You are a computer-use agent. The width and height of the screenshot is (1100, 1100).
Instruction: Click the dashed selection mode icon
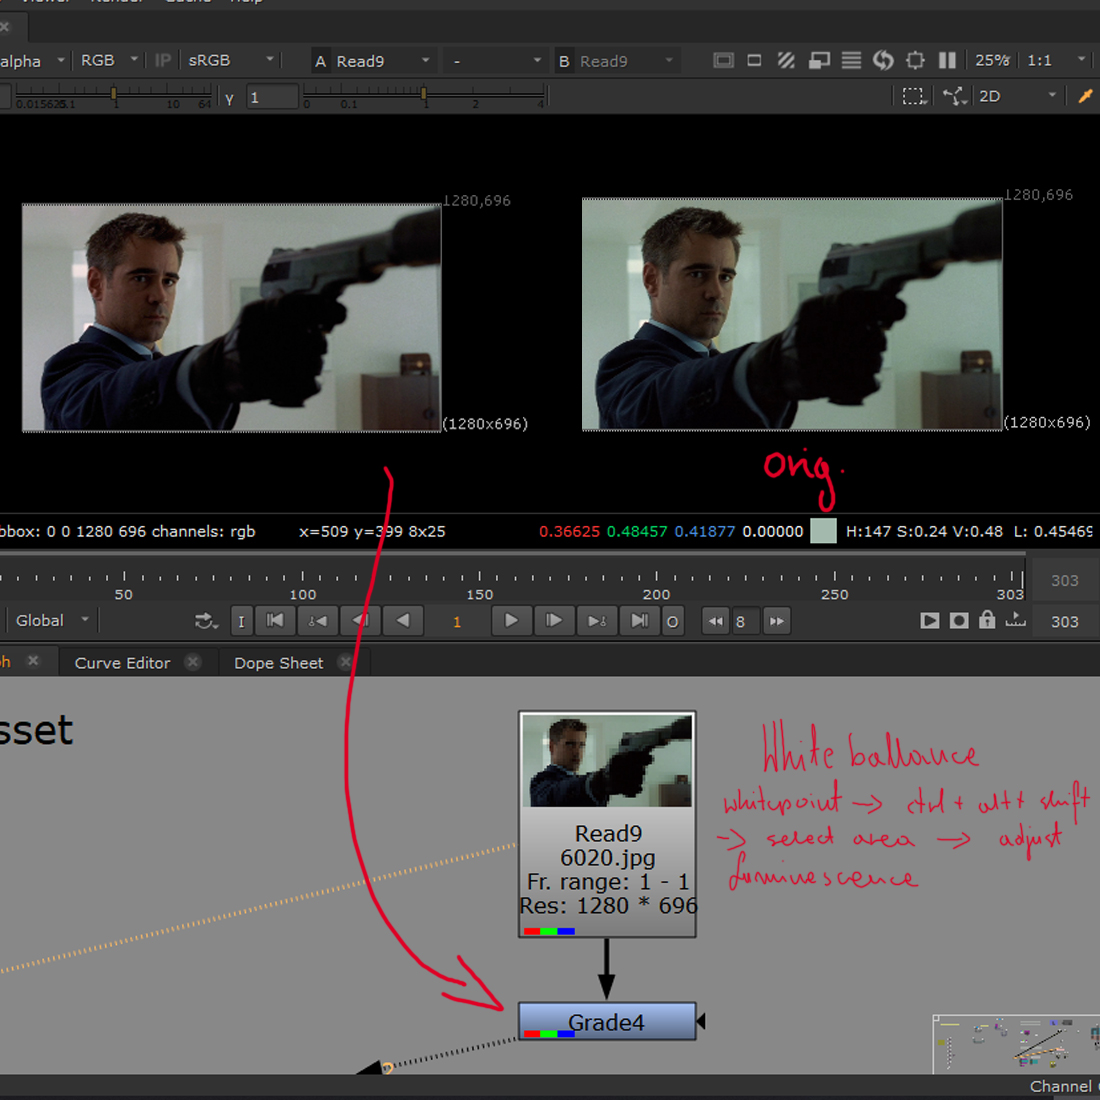coord(914,96)
